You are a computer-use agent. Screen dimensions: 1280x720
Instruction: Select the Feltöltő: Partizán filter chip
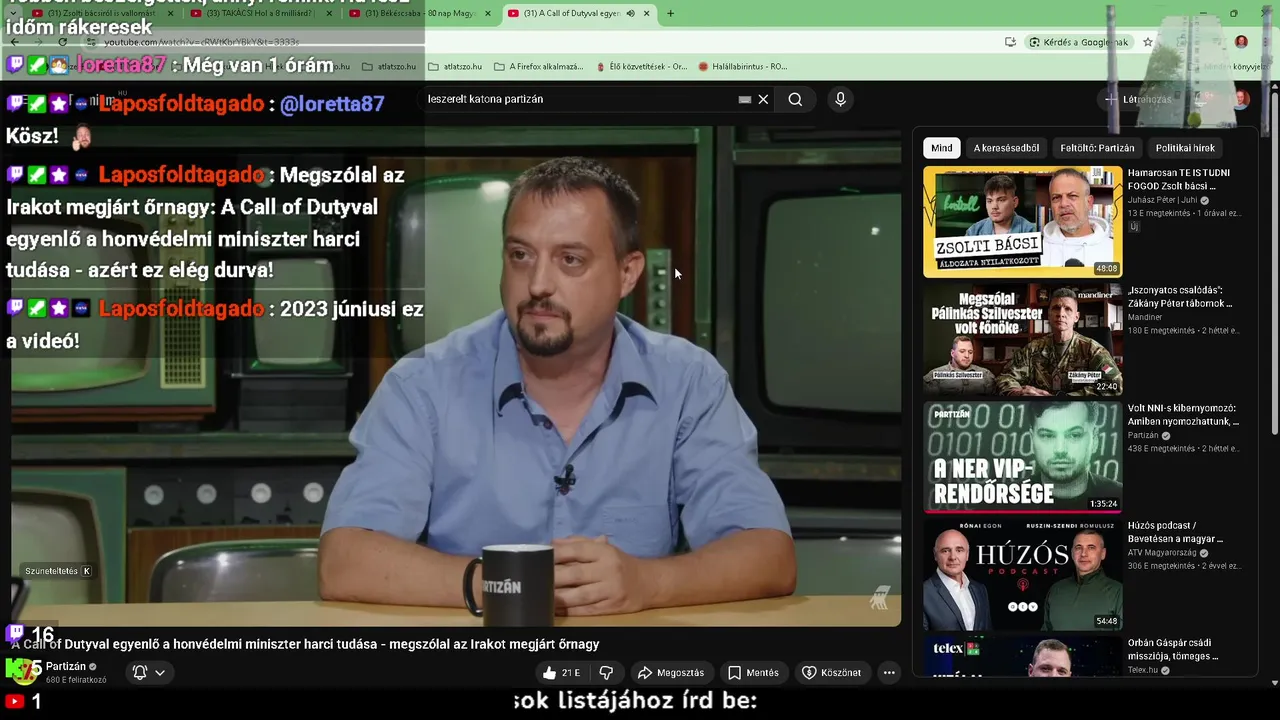pos(1097,148)
